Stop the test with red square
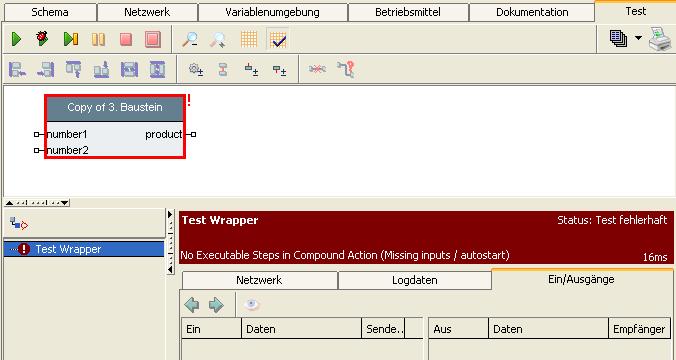 click(x=126, y=39)
